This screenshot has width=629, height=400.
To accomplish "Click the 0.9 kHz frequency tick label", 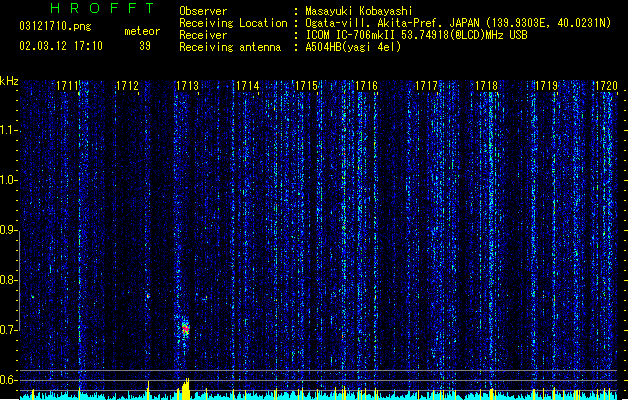I will 8,230.
